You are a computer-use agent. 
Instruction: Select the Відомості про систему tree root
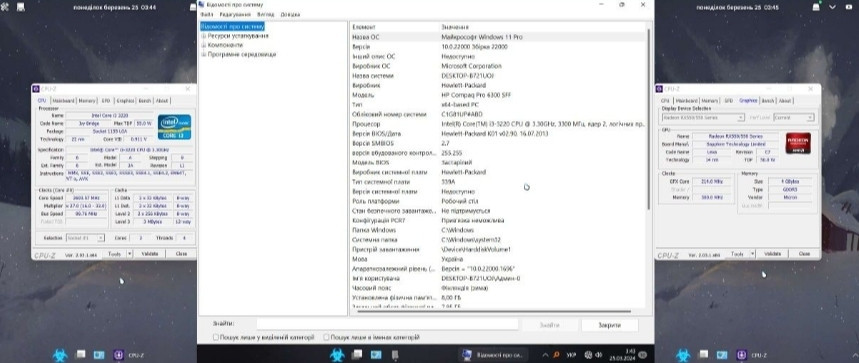232,26
